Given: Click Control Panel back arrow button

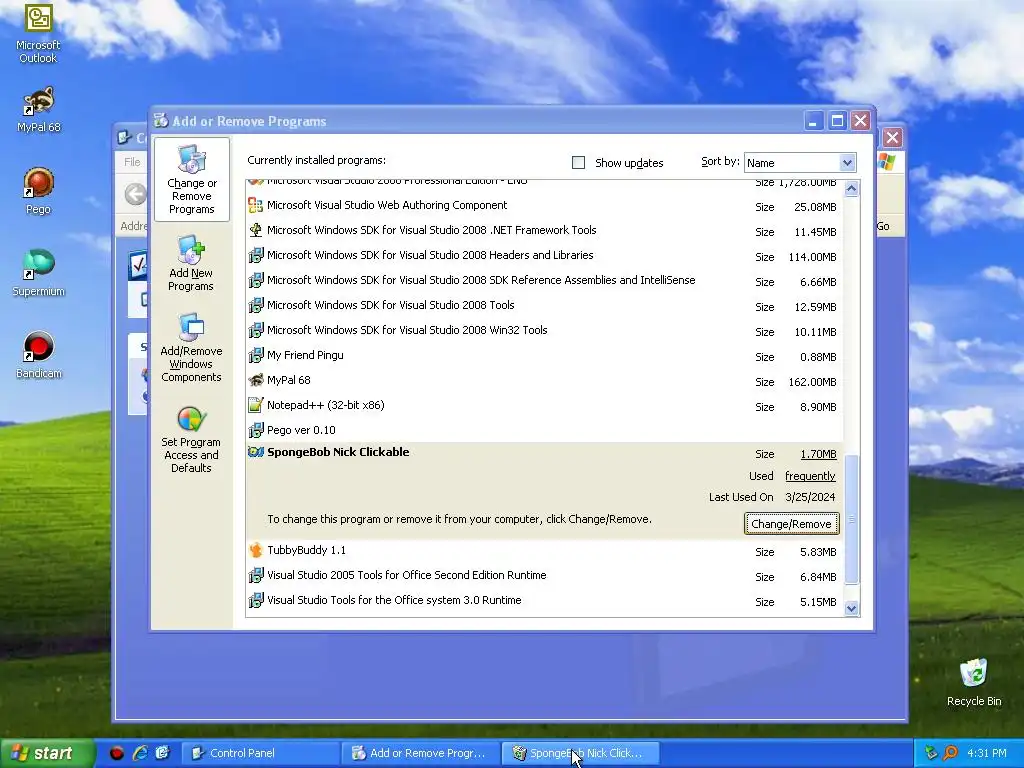Looking at the screenshot, I should (x=135, y=194).
